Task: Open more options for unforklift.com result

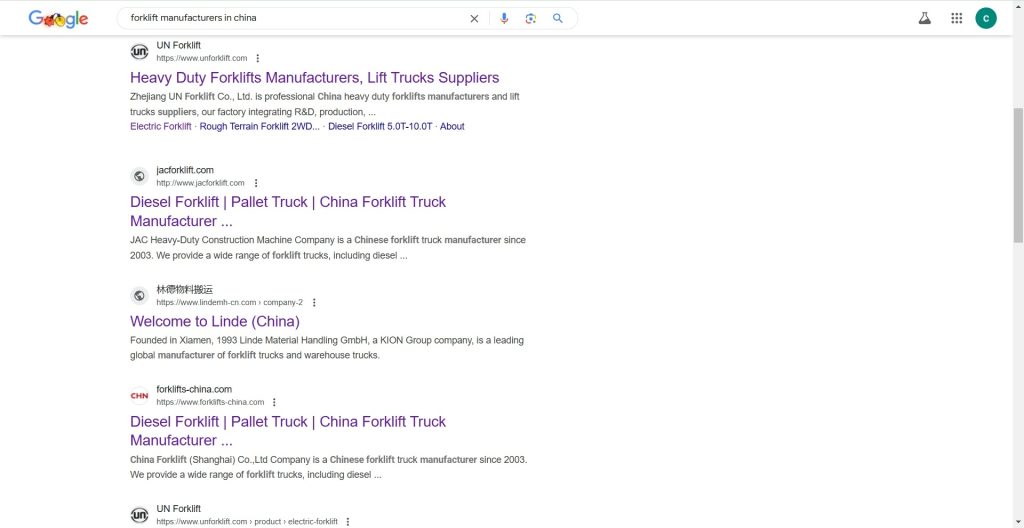Action: click(x=258, y=58)
